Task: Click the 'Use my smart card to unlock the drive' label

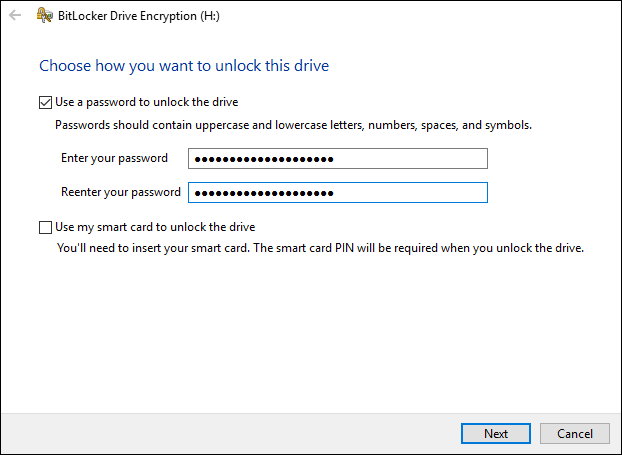Action: click(x=155, y=227)
